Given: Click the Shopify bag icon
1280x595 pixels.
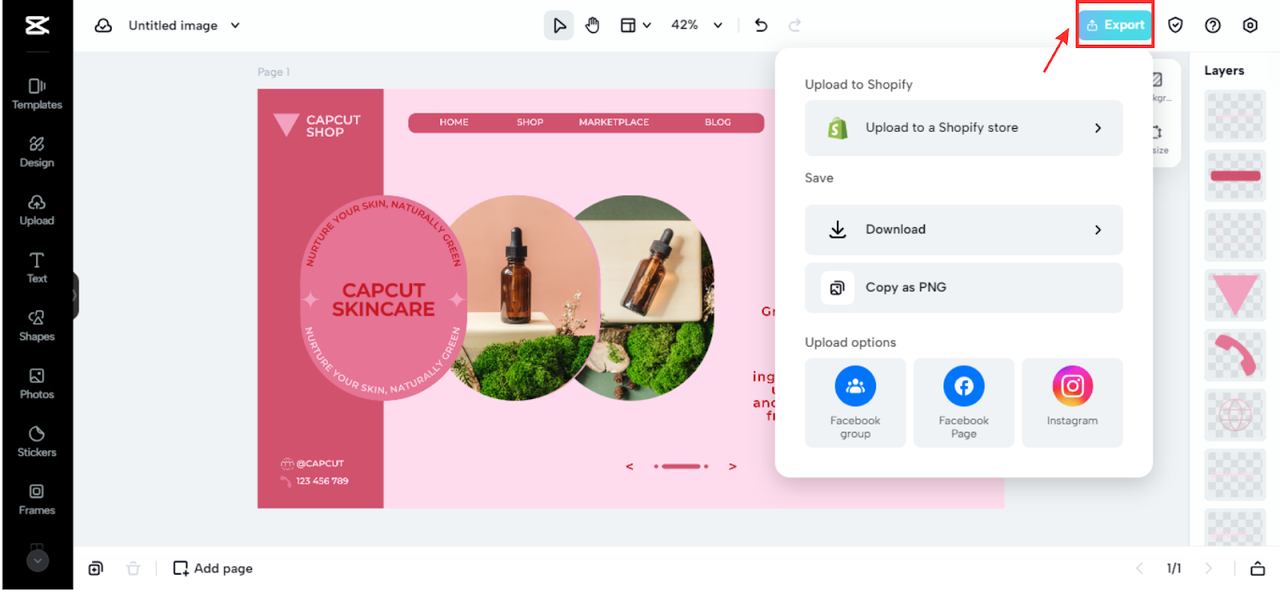Looking at the screenshot, I should [837, 128].
